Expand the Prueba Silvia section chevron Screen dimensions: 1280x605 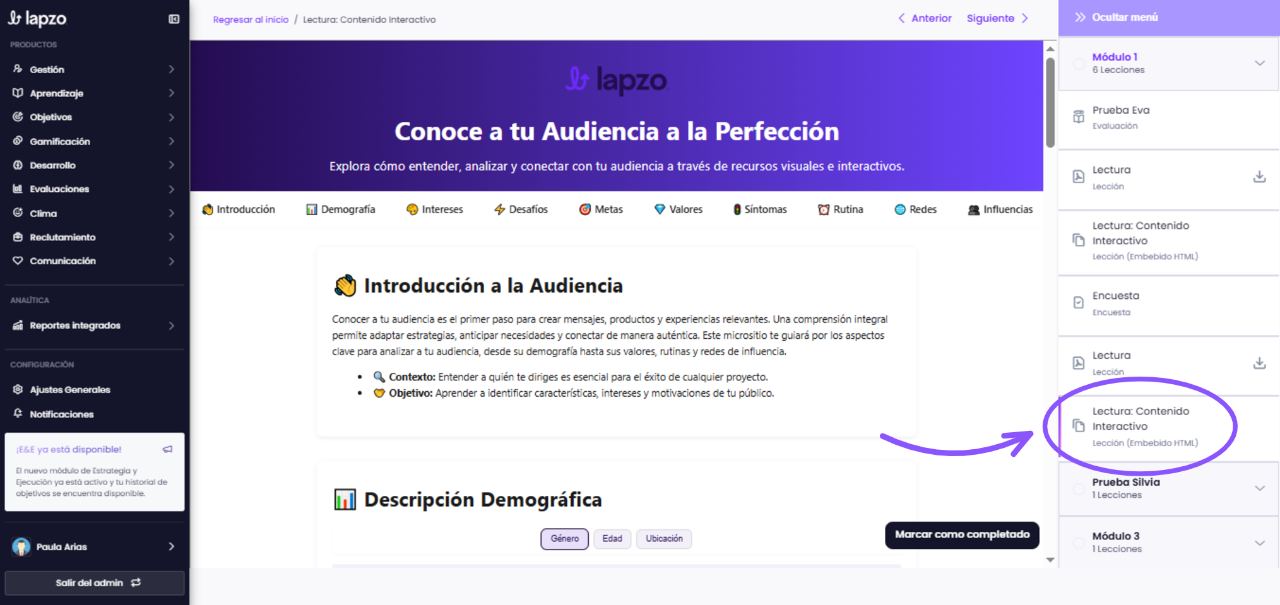tap(1259, 488)
